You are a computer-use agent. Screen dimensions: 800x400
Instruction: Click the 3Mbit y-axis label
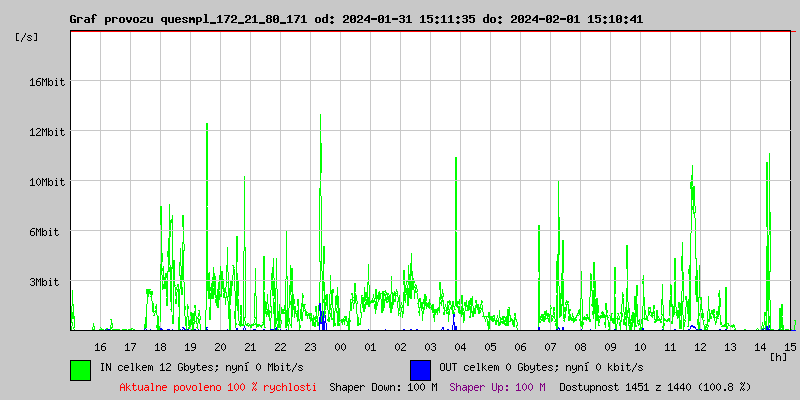coord(44,282)
